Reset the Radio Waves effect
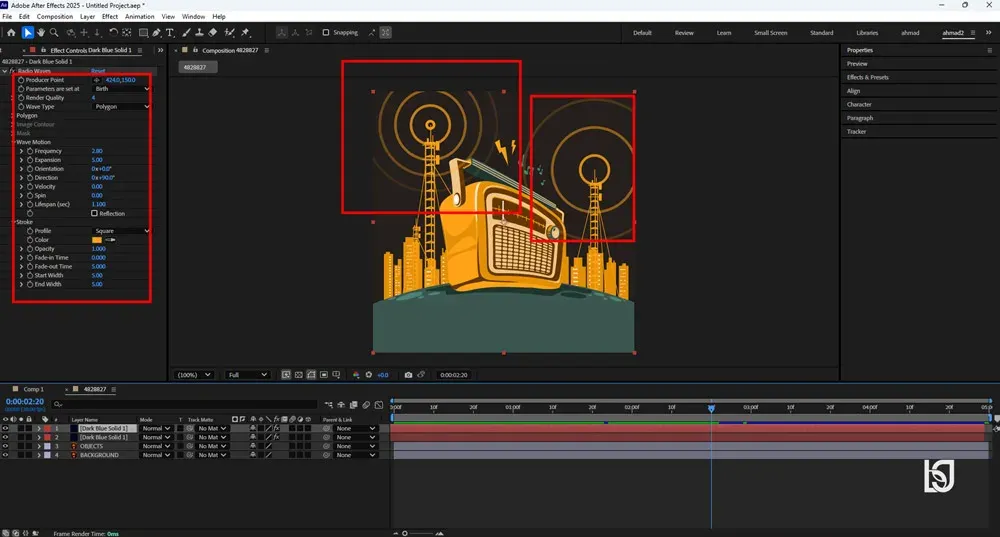Image resolution: width=1000 pixels, height=537 pixels. tap(98, 71)
